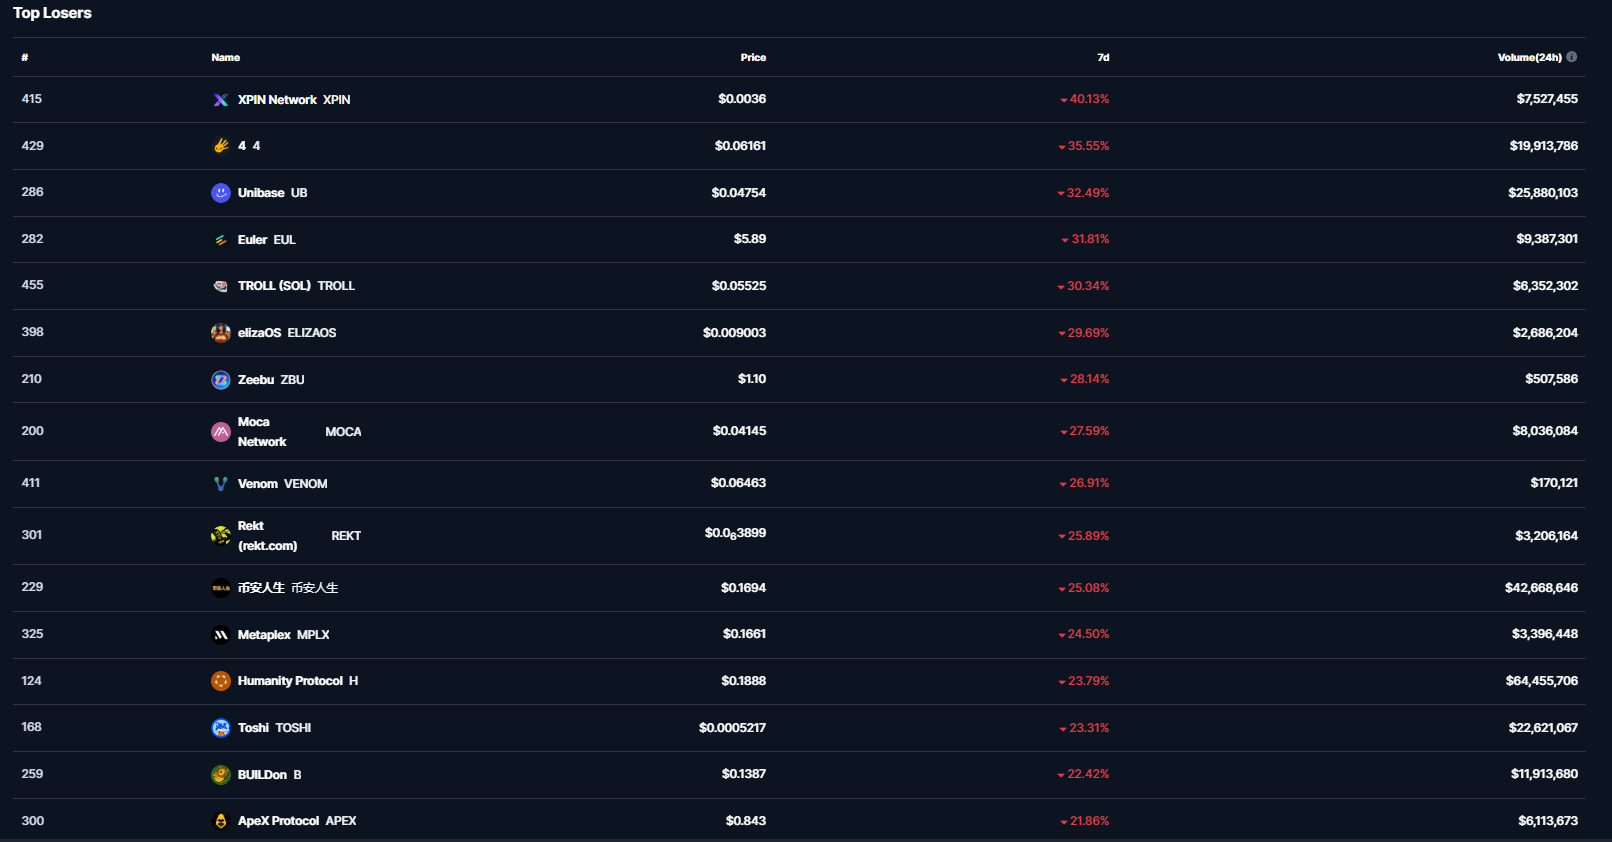Screen dimensions: 1612x842
Task: Sort by the Name column header
Action: pos(226,58)
